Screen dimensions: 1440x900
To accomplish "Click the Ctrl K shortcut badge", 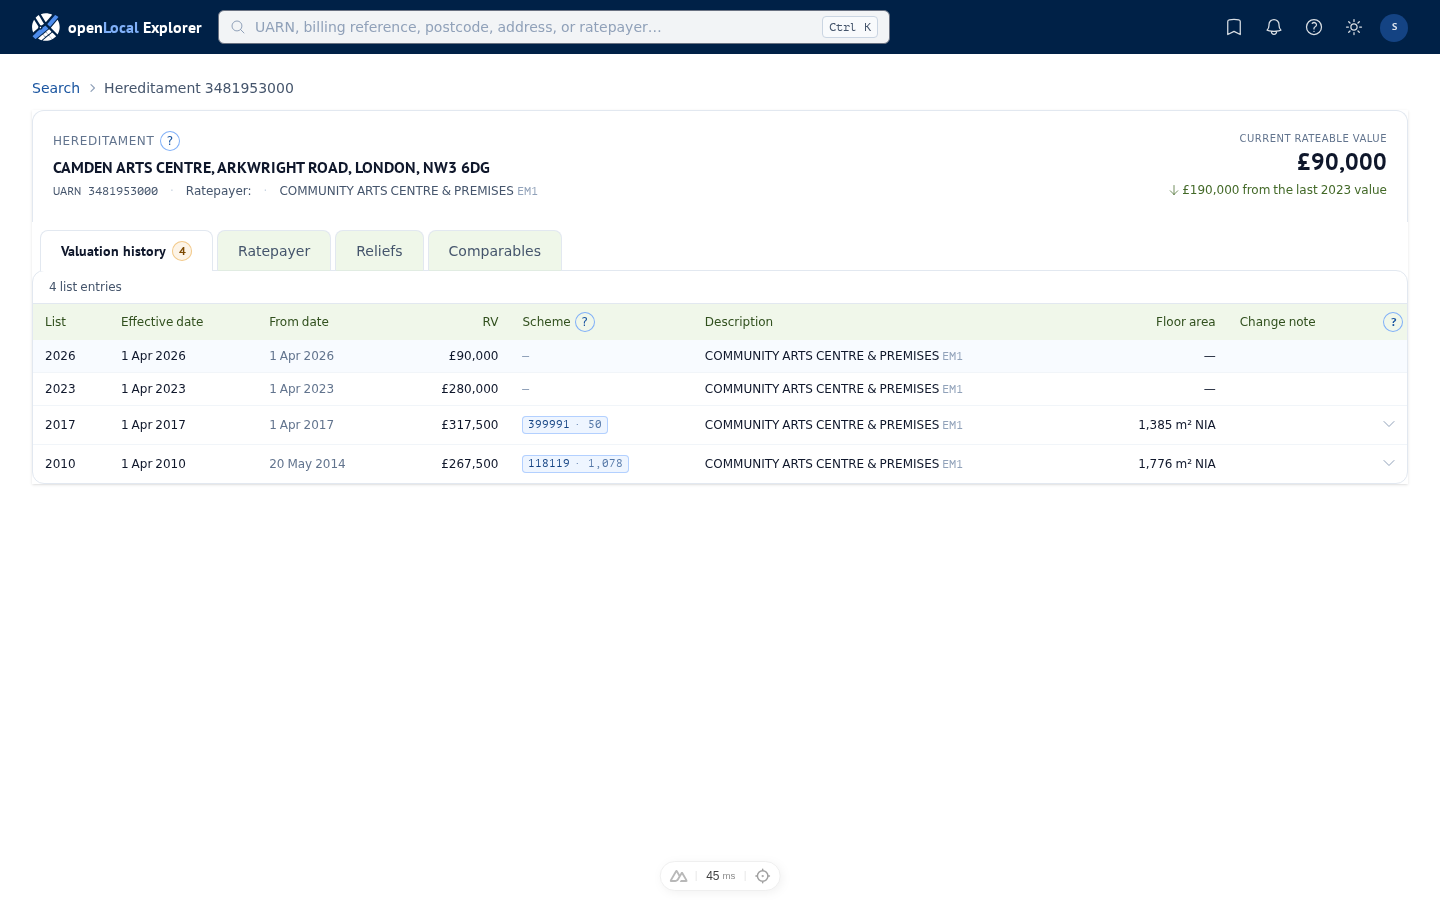I will [x=850, y=27].
